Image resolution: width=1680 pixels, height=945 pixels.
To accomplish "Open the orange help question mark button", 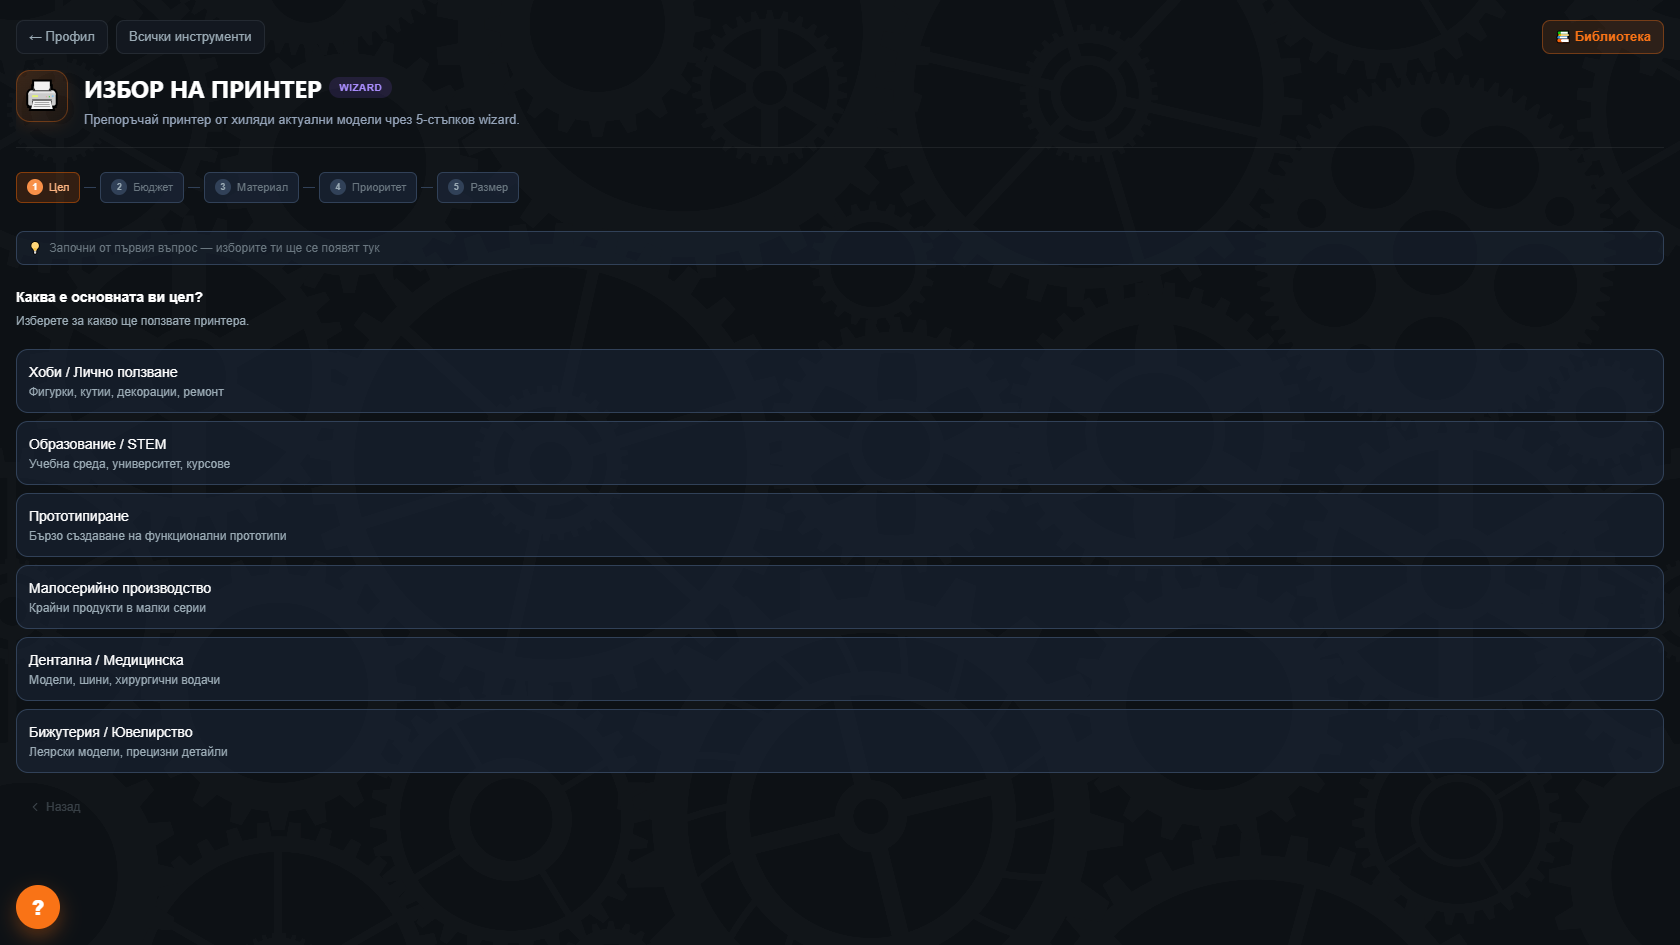I will click(x=38, y=907).
